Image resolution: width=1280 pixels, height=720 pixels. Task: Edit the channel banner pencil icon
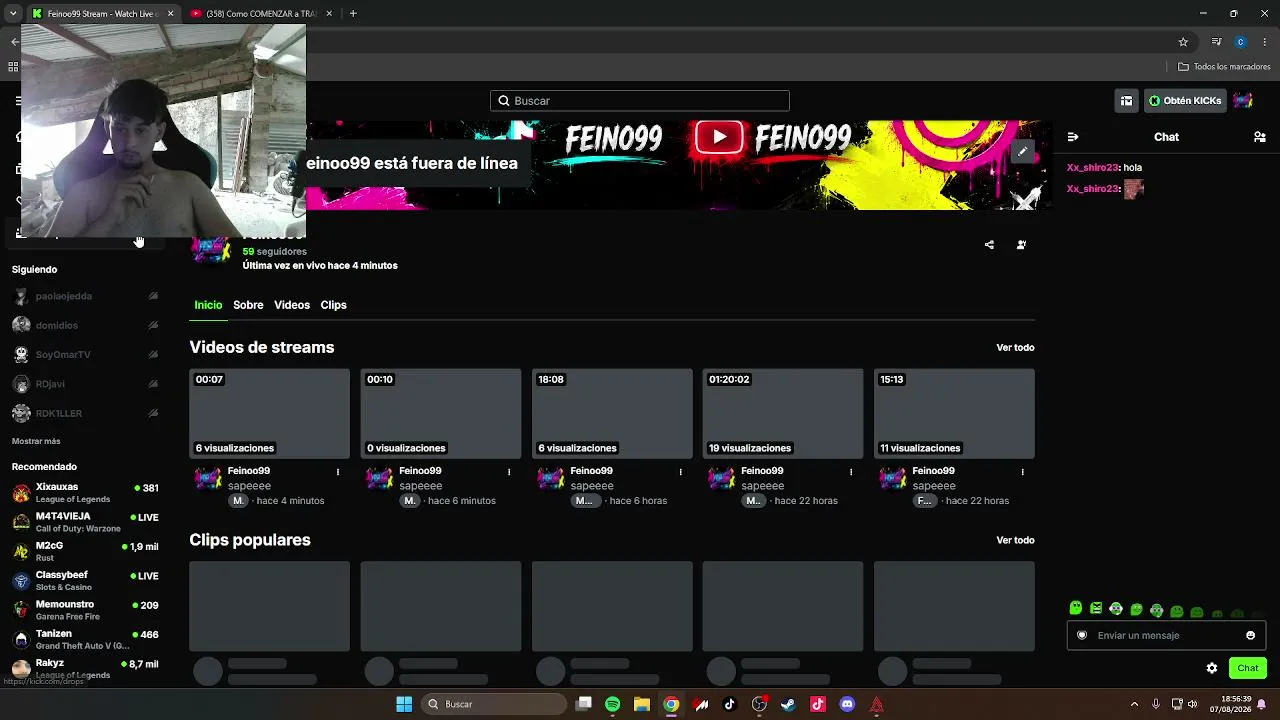tap(1022, 151)
